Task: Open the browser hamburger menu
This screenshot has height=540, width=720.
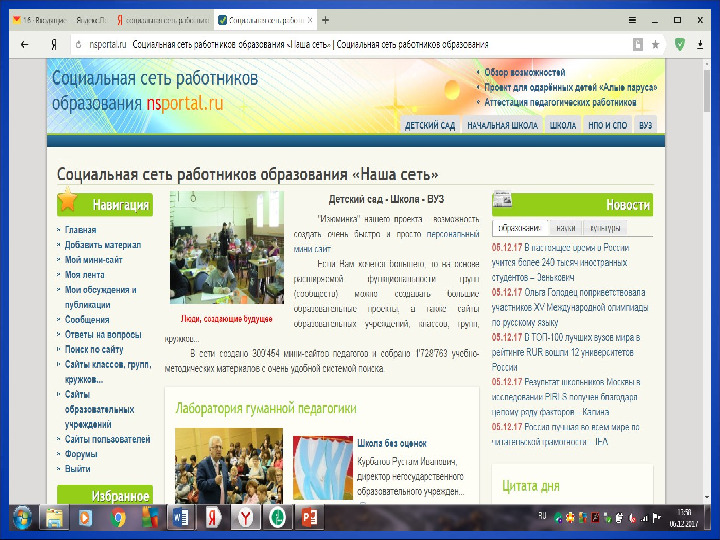Action: coord(632,20)
